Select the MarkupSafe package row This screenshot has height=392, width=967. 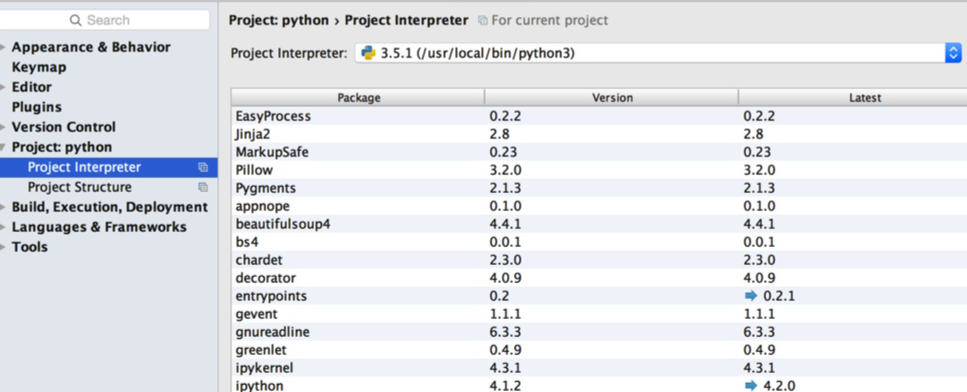(x=599, y=152)
